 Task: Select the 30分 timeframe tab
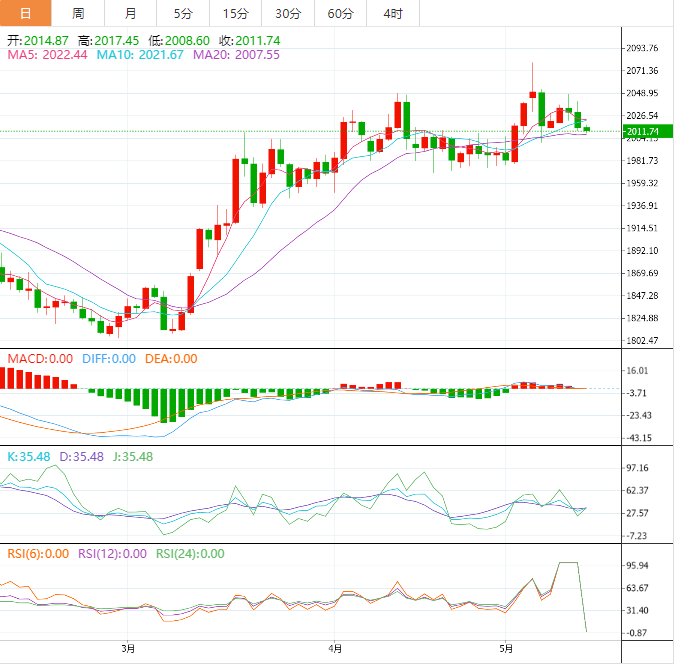click(x=288, y=13)
